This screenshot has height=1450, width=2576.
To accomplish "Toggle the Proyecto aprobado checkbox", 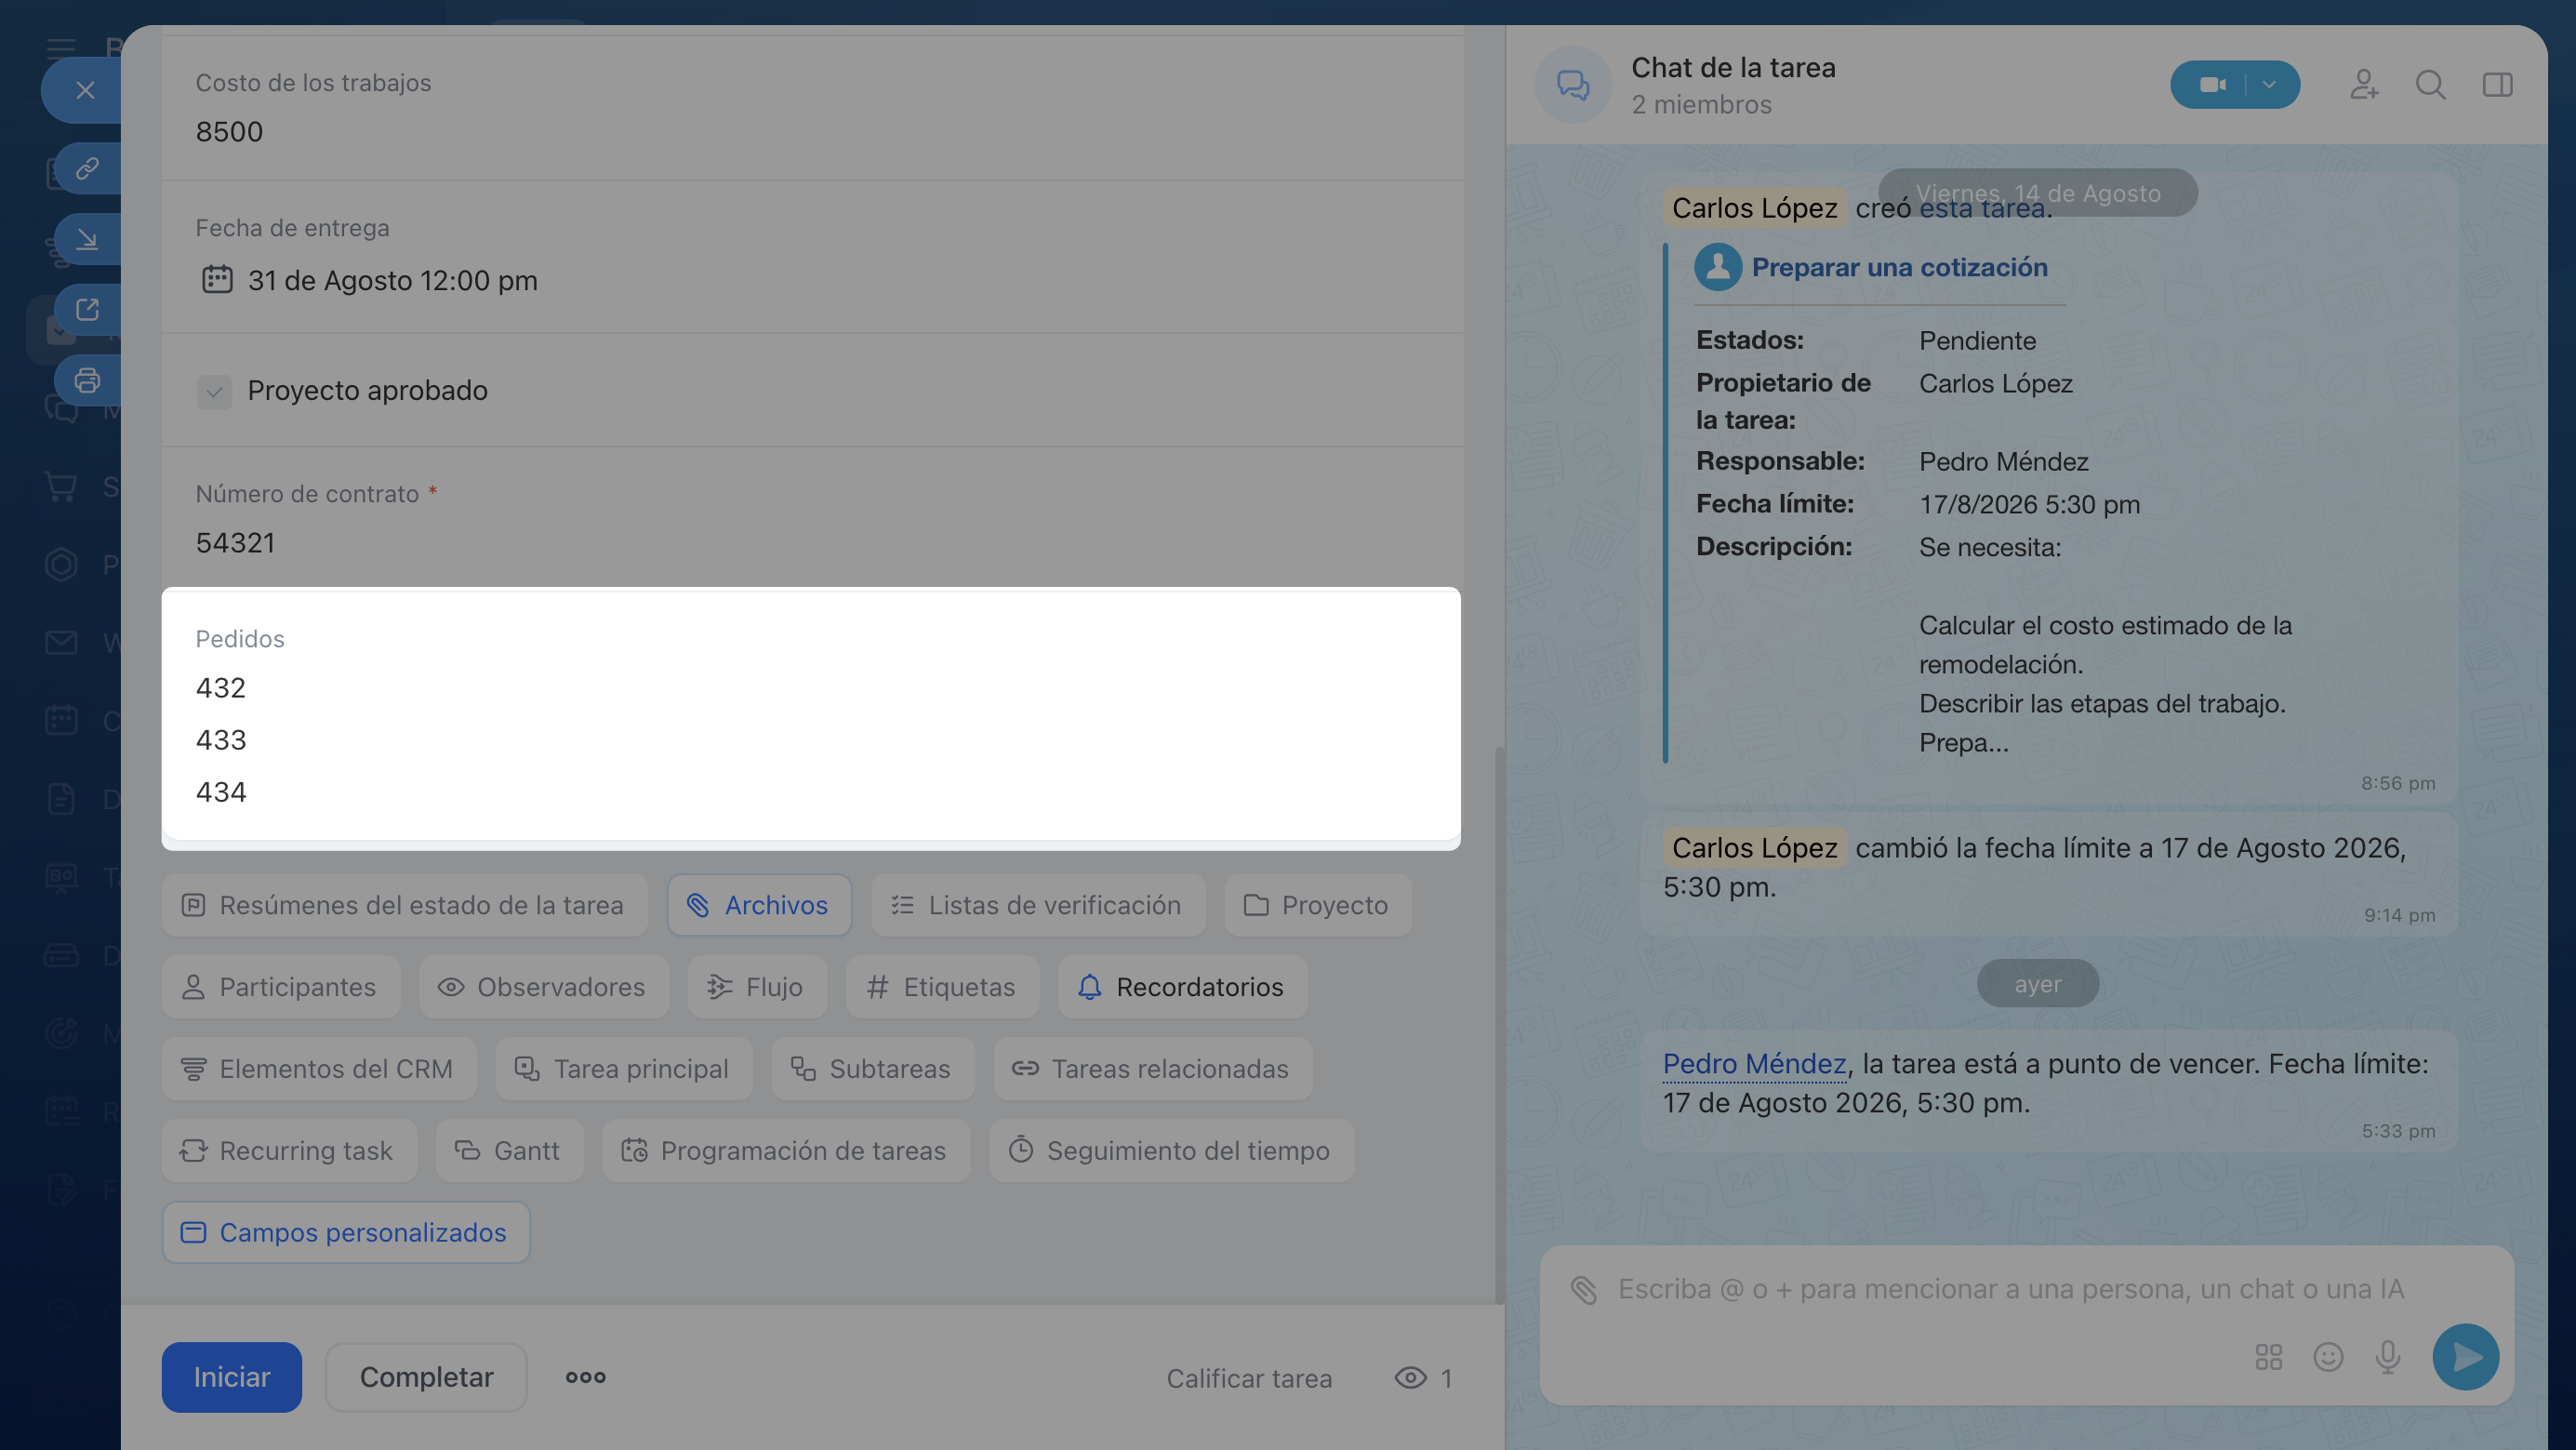I will click(214, 391).
